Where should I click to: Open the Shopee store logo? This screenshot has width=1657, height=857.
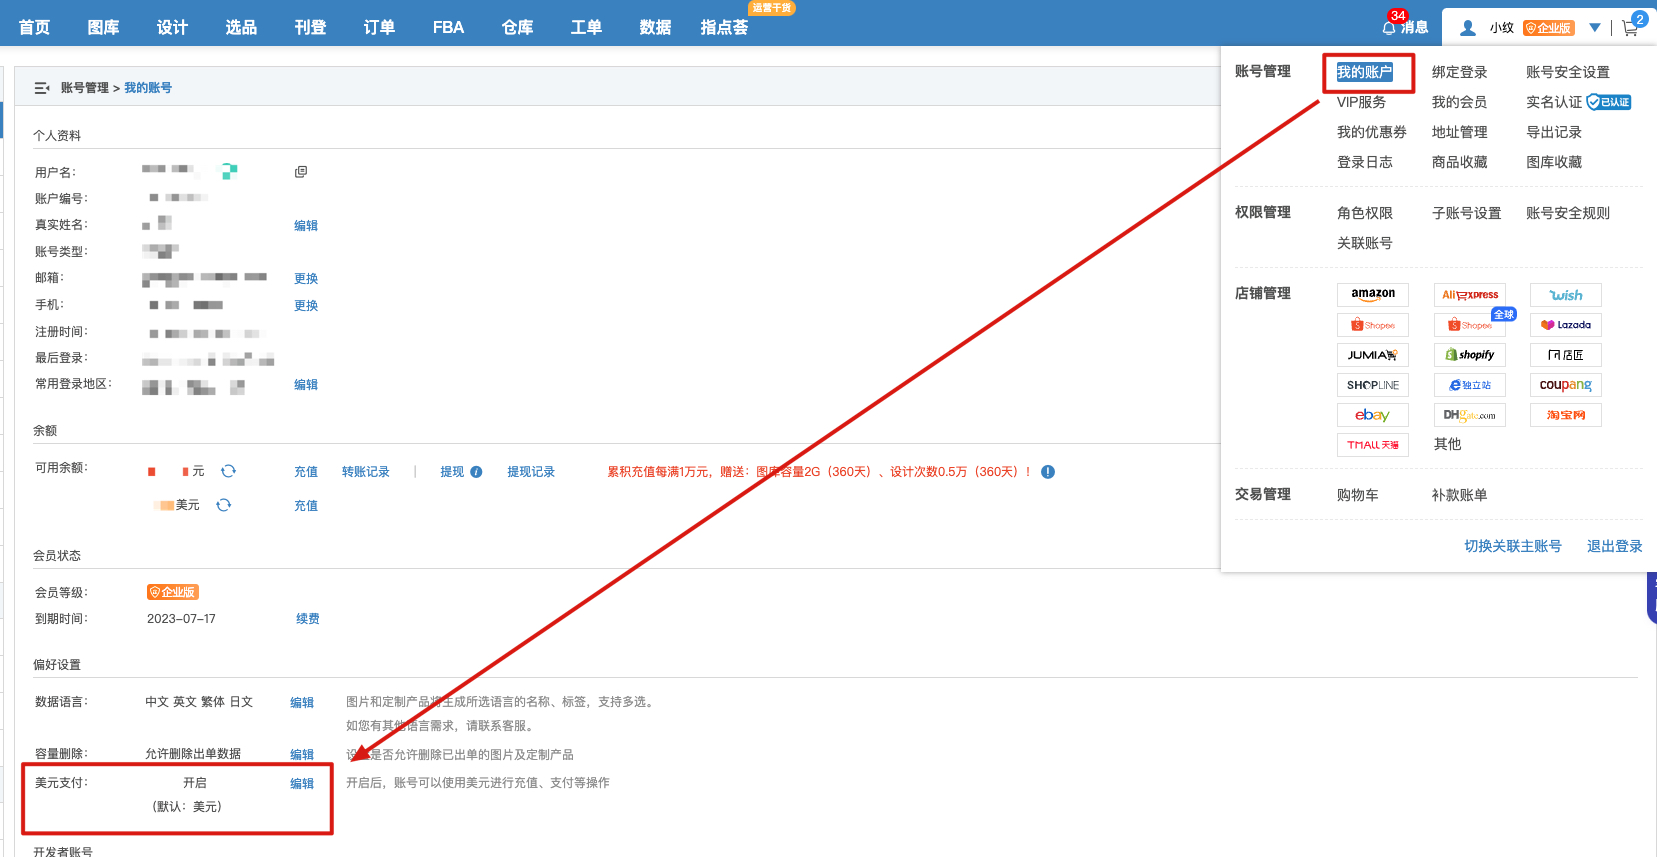(x=1373, y=325)
